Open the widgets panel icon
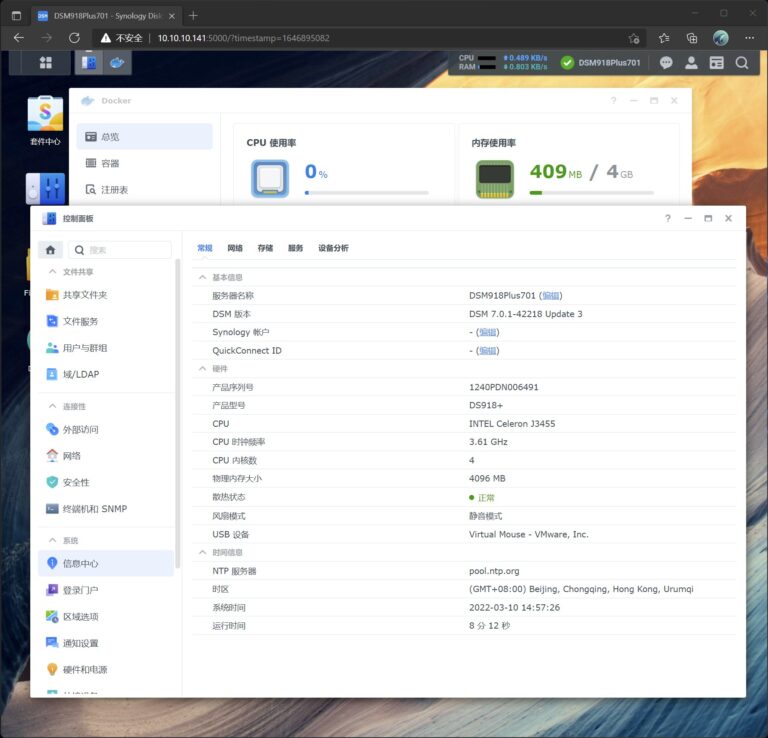The height and width of the screenshot is (738, 768). (x=717, y=63)
